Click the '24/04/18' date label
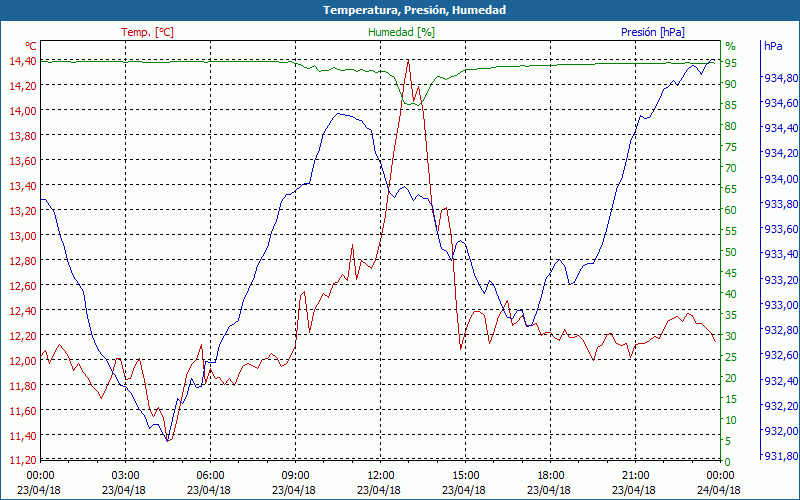 click(718, 490)
